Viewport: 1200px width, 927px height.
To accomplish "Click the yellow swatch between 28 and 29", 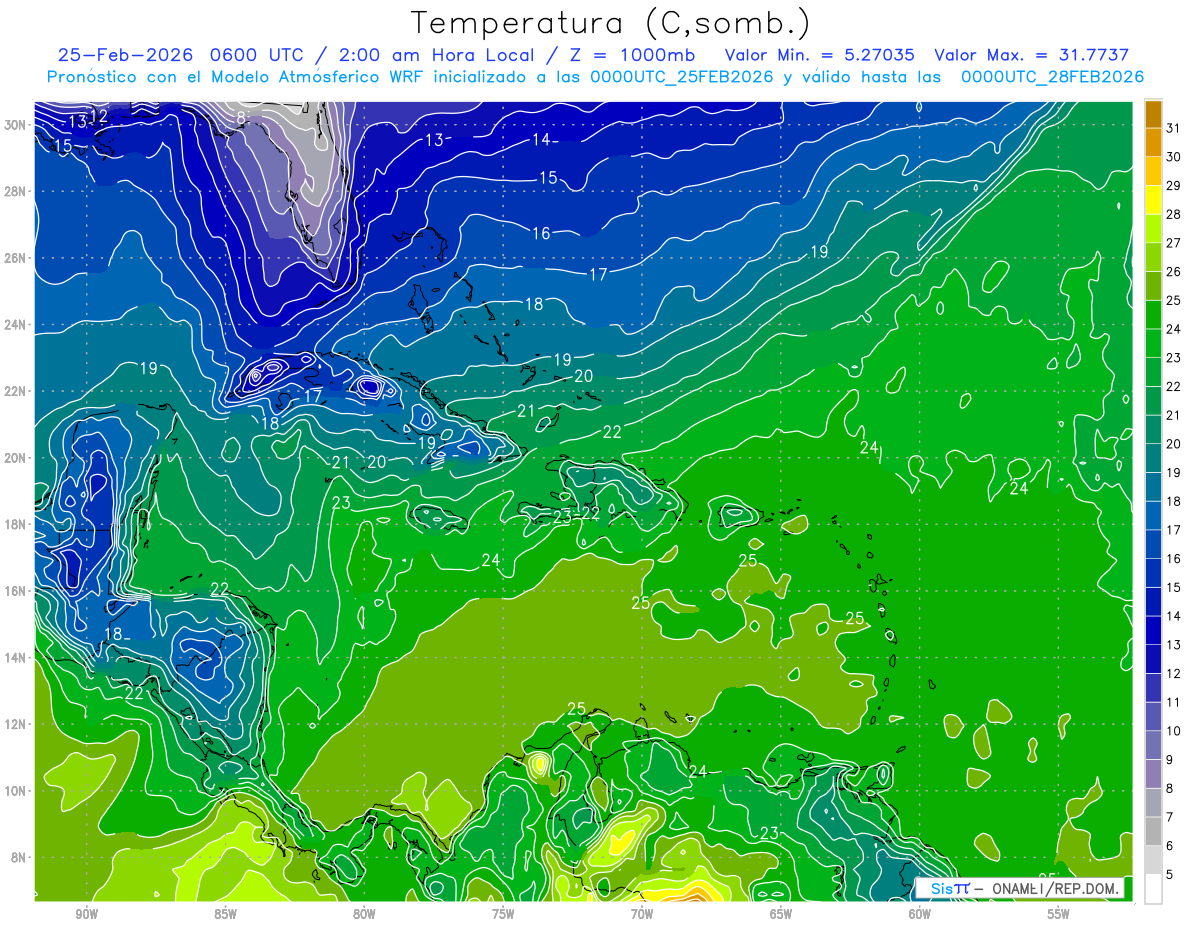I will (1153, 200).
